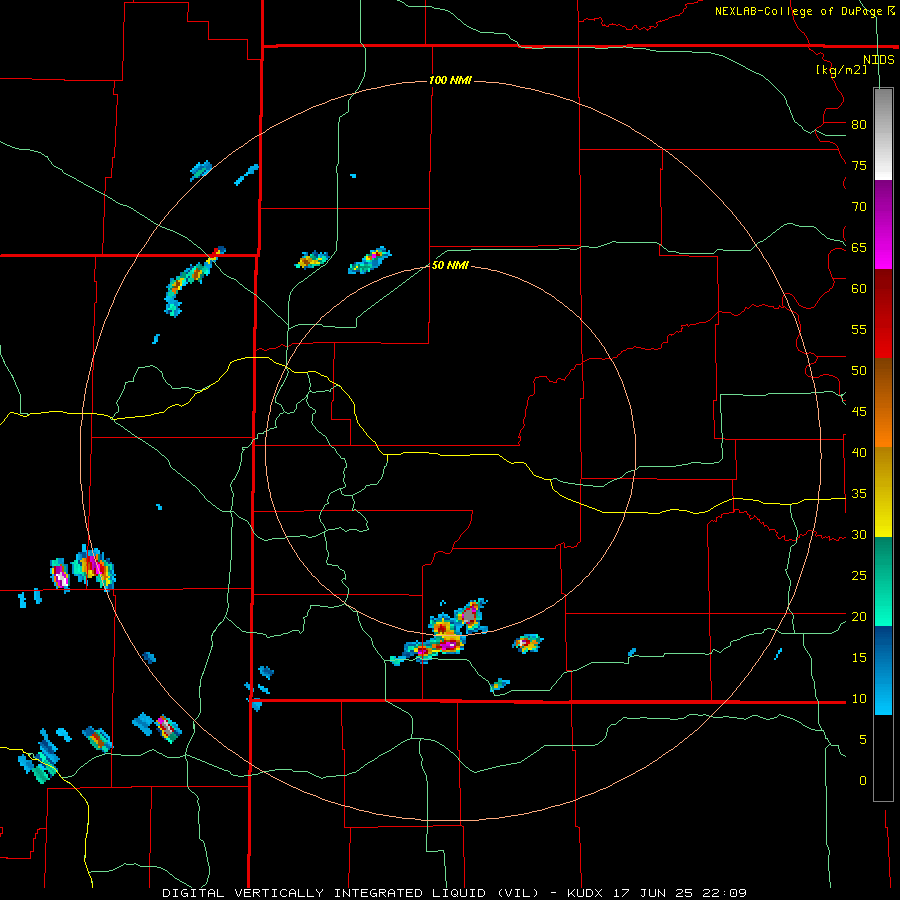Select the 65 value on the VIL scale
The width and height of the screenshot is (900, 900).
(x=859, y=247)
